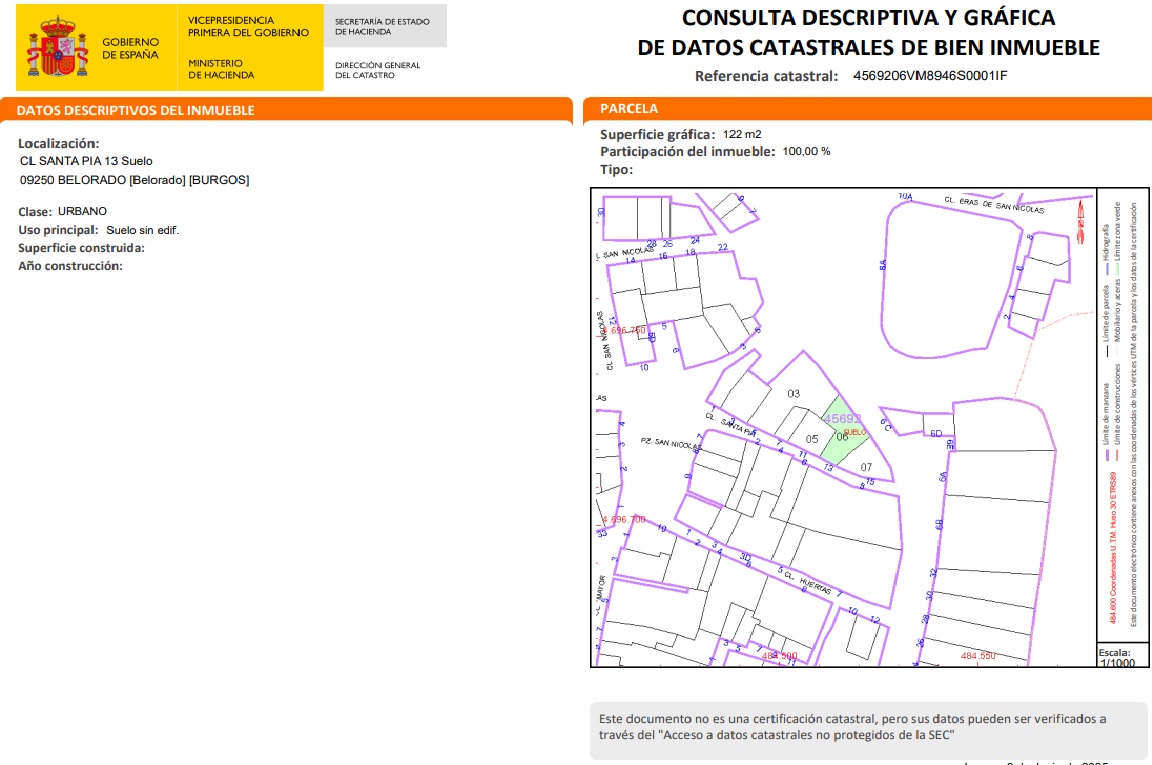The width and height of the screenshot is (1152, 765).
Task: Click 'MINISTERIO DE HACIENDA' label
Action: tap(221, 69)
